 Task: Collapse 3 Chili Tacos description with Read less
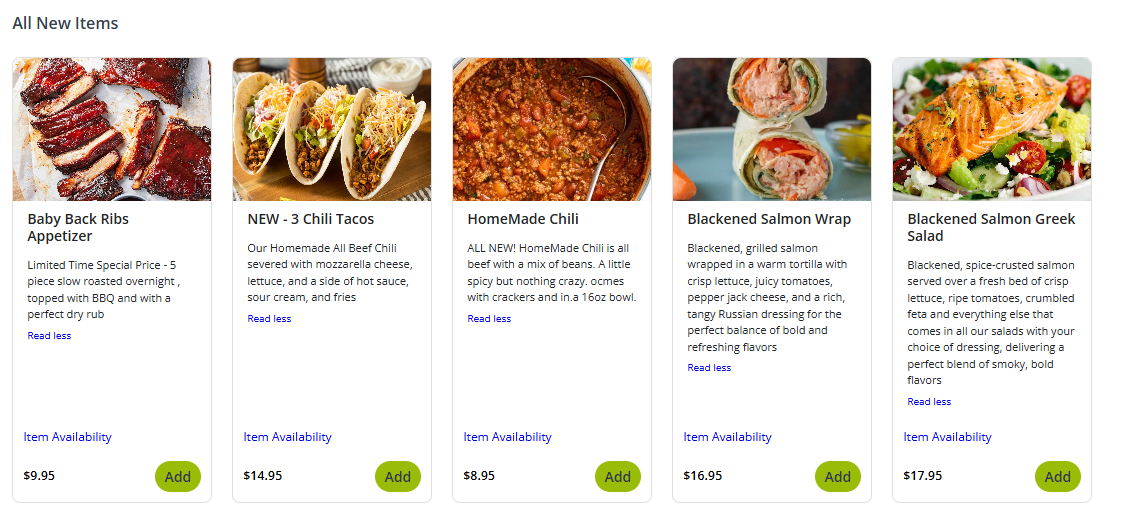point(269,319)
